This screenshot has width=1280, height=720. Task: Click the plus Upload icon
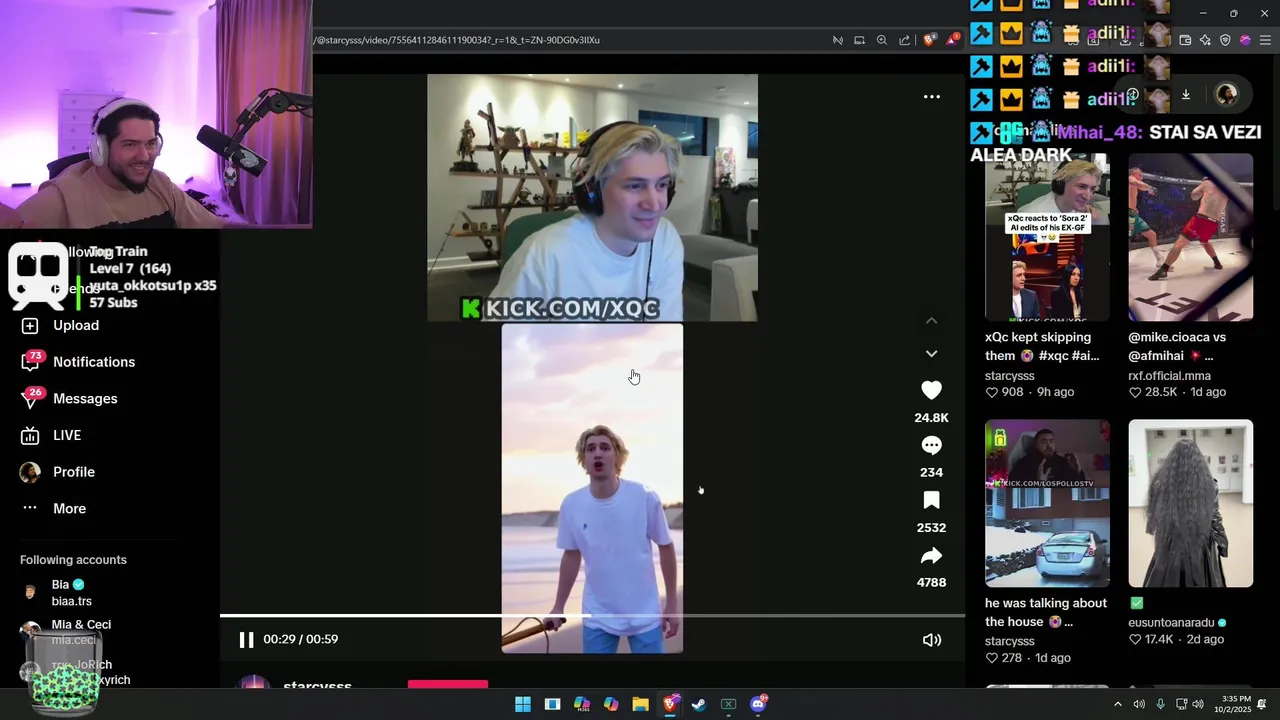30,326
